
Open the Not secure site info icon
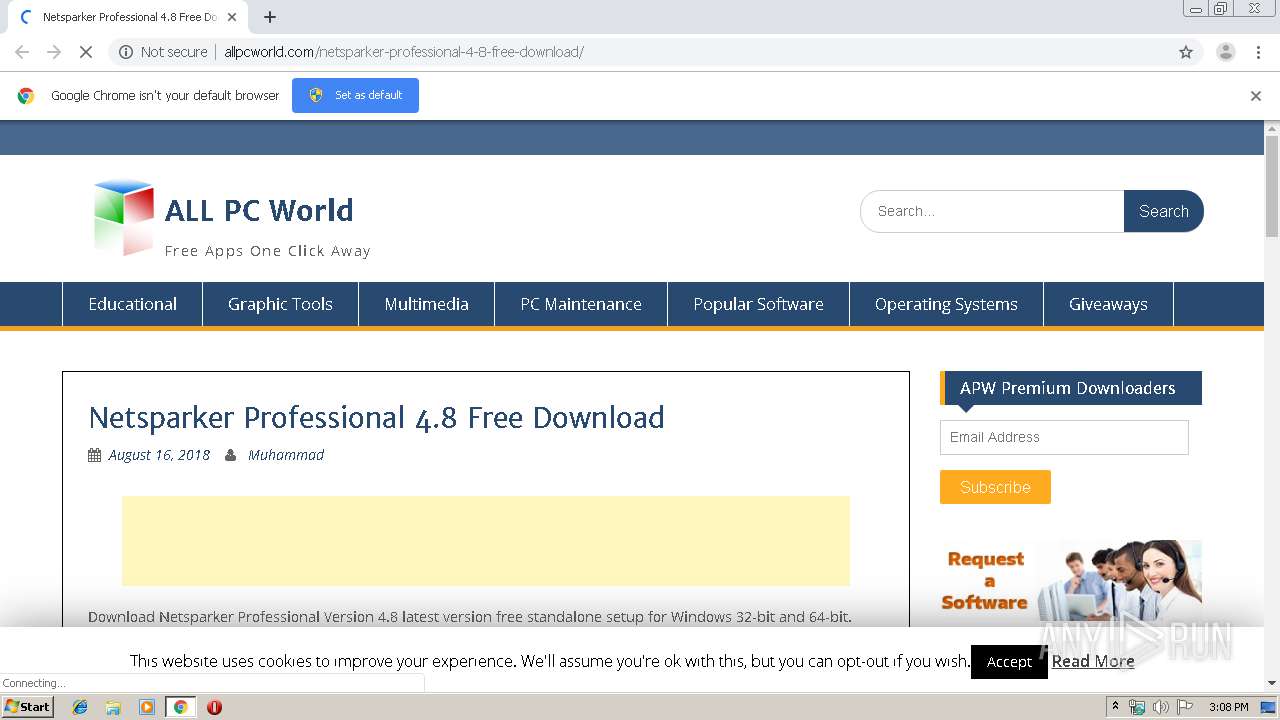click(126, 52)
